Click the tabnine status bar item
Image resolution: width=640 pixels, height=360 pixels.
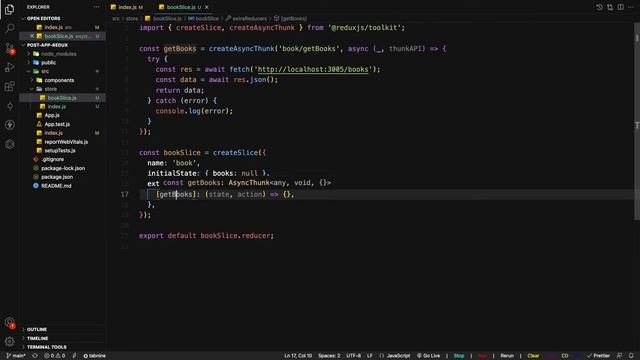click(x=94, y=356)
